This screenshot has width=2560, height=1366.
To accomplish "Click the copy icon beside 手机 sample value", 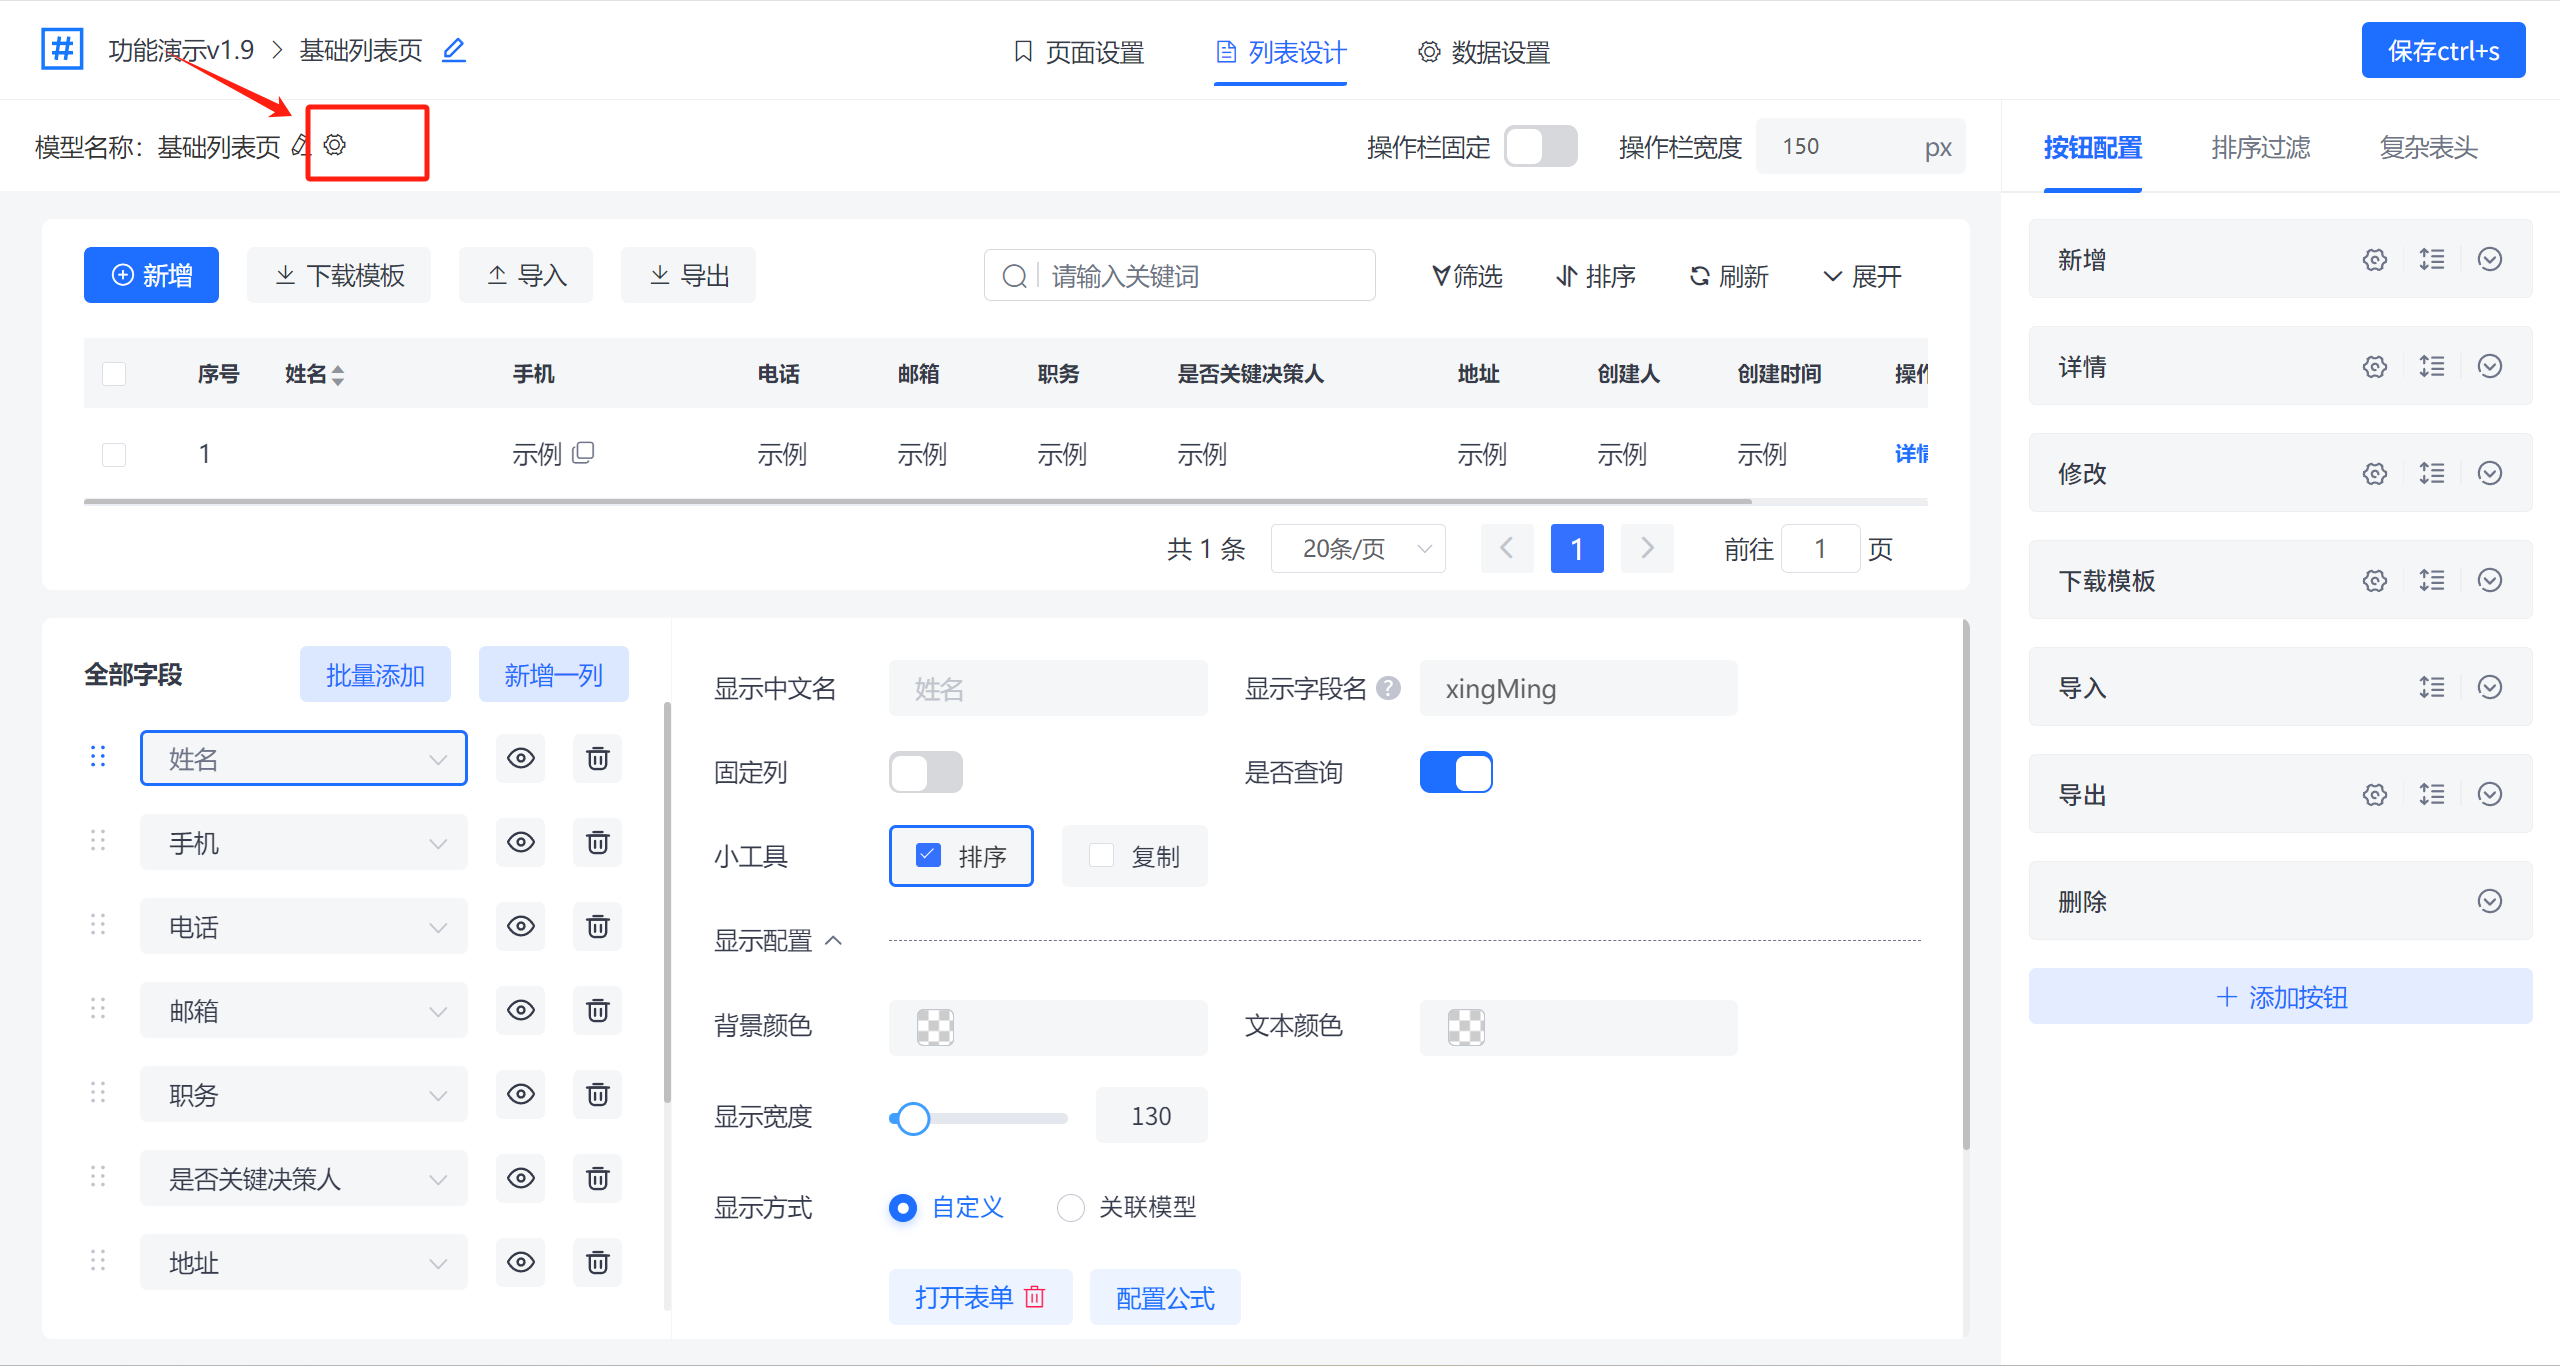I will pyautogui.click(x=584, y=453).
